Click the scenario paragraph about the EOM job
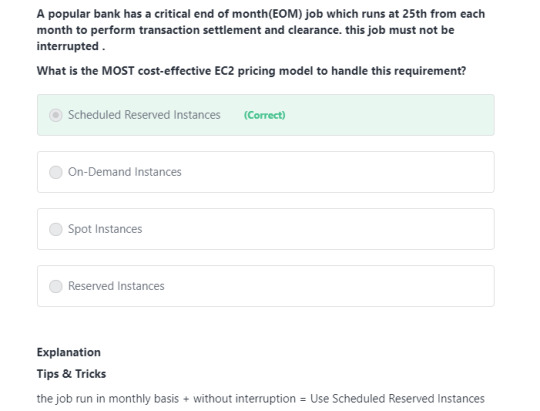Image resolution: width=540 pixels, height=411 pixels. (261, 30)
